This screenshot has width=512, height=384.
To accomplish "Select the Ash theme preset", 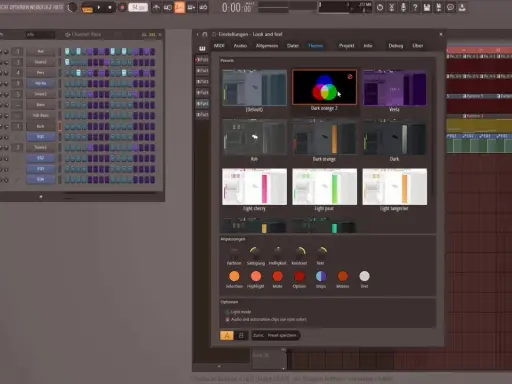I will 254,137.
